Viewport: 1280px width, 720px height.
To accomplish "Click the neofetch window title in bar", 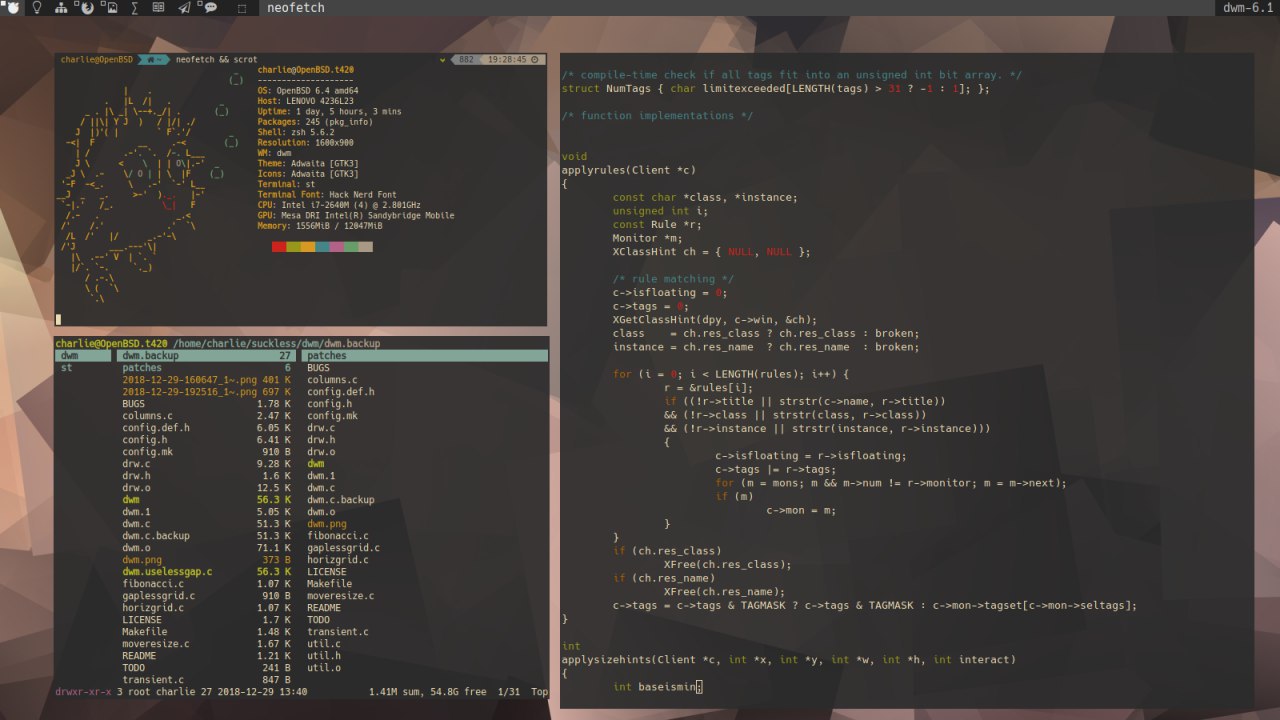I will coord(295,8).
